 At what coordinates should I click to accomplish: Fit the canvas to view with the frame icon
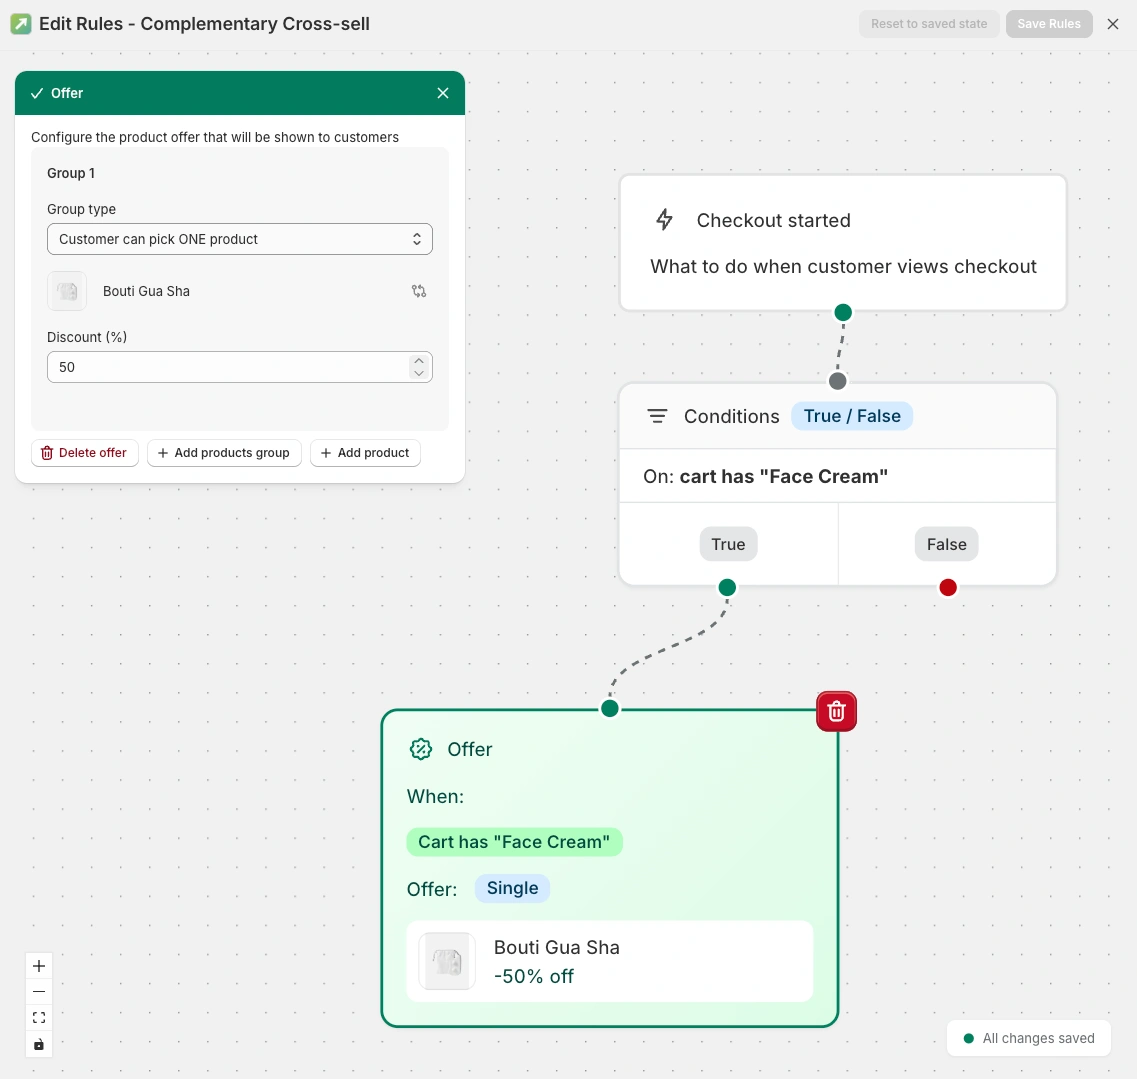coord(38,1017)
